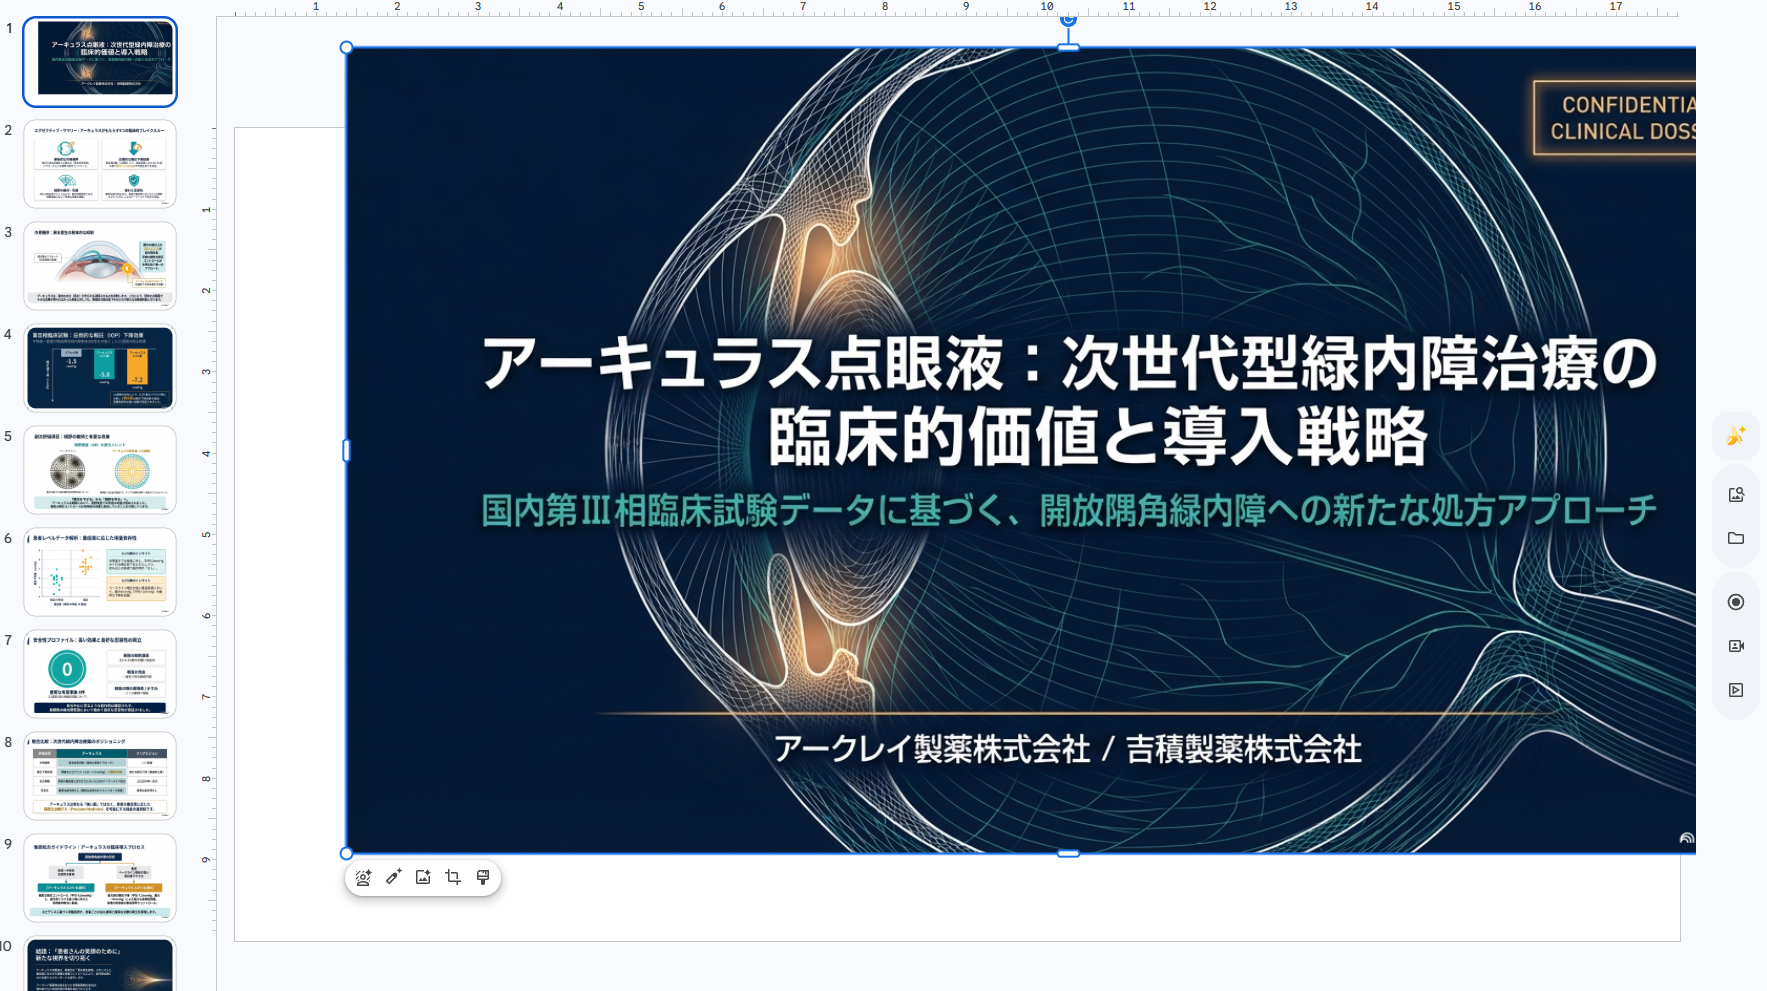
Task: Click the bottom-left corner resize handle of image
Action: click(x=346, y=853)
